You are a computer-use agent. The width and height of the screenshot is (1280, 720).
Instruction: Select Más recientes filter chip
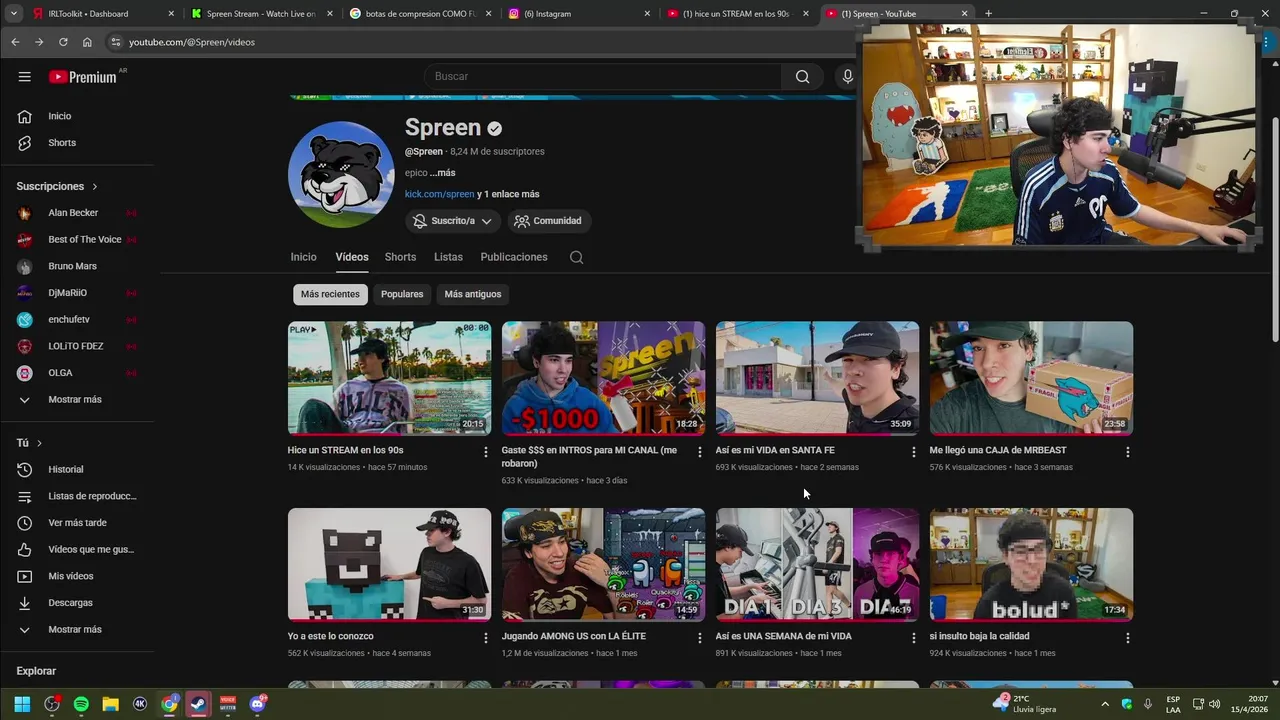coord(330,294)
